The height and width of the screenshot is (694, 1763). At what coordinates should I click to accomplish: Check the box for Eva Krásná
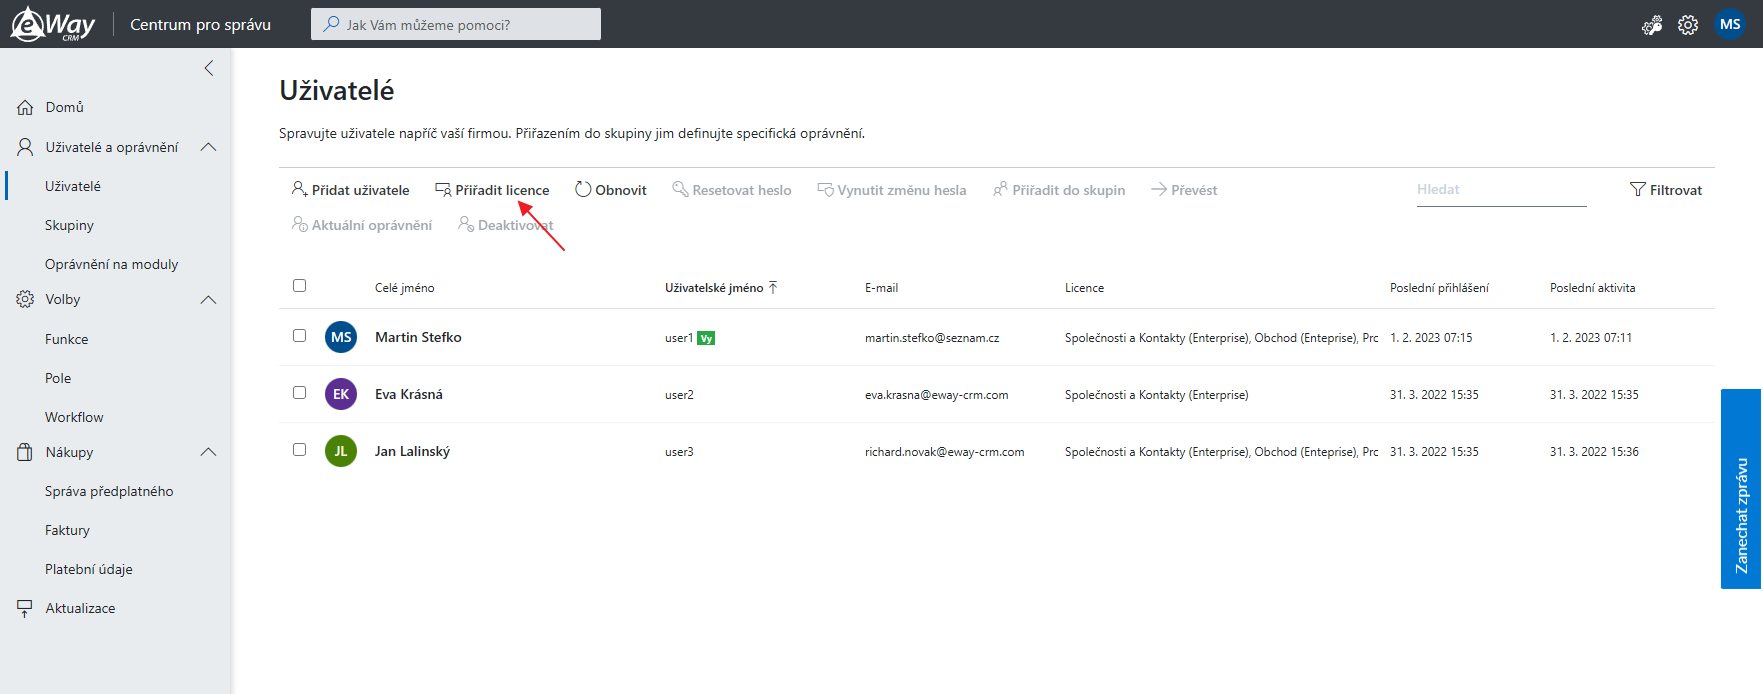click(299, 393)
